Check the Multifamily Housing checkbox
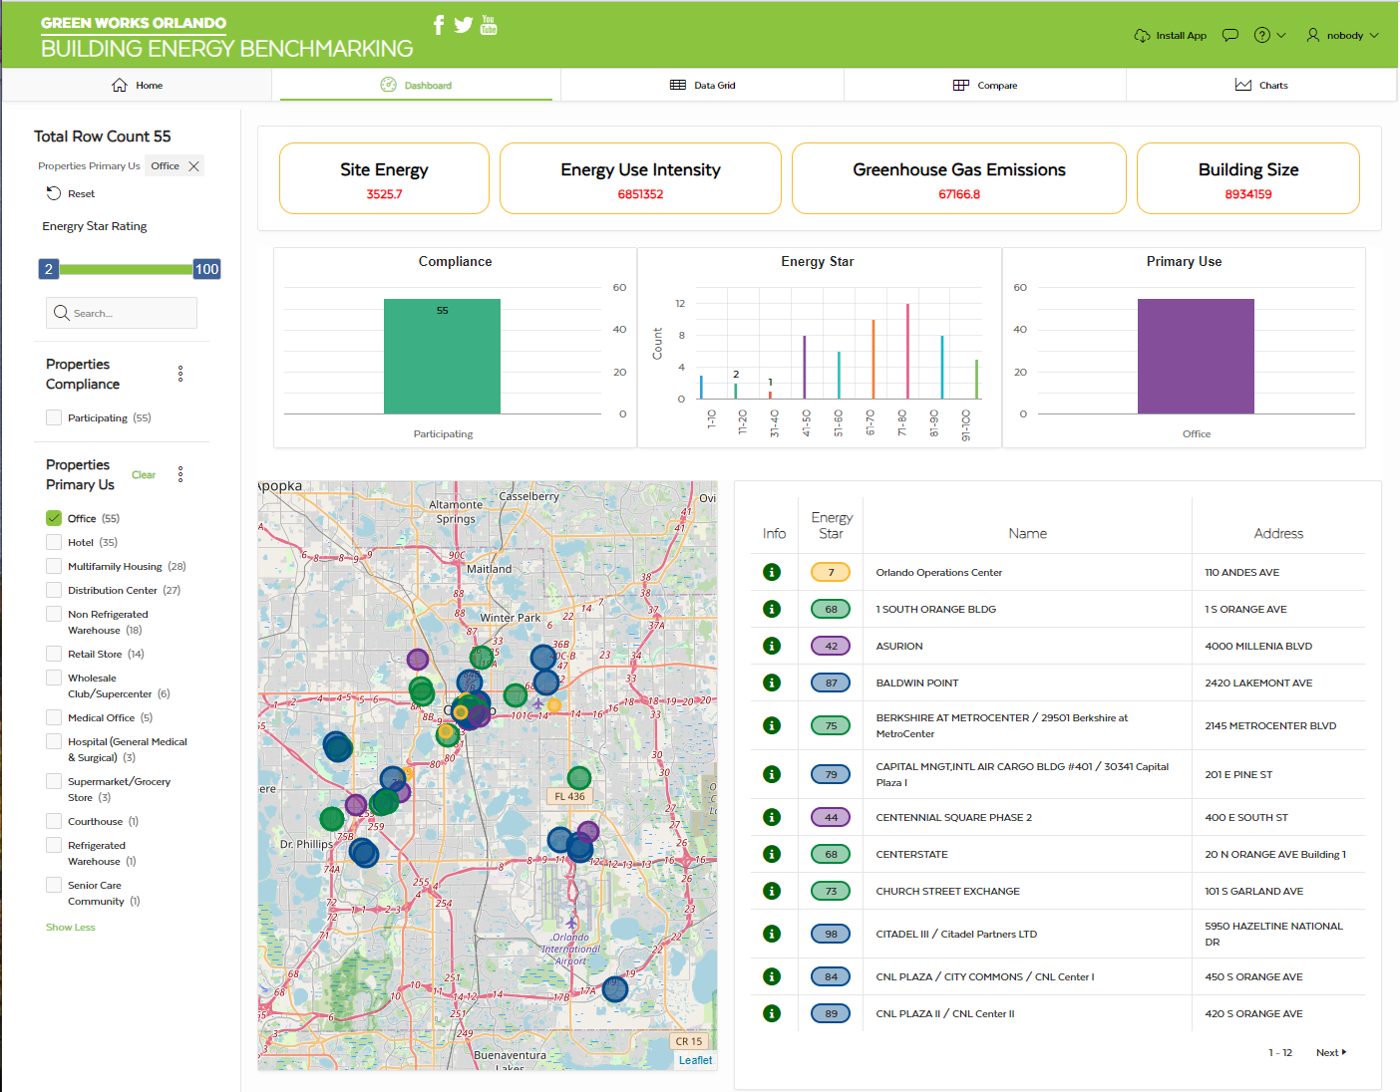The width and height of the screenshot is (1400, 1092). pos(54,566)
